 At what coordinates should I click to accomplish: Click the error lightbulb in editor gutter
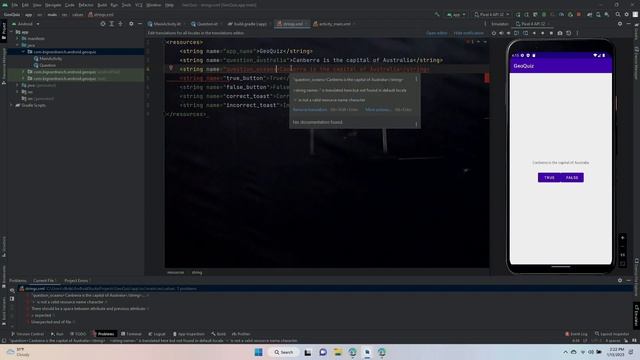pos(171,69)
